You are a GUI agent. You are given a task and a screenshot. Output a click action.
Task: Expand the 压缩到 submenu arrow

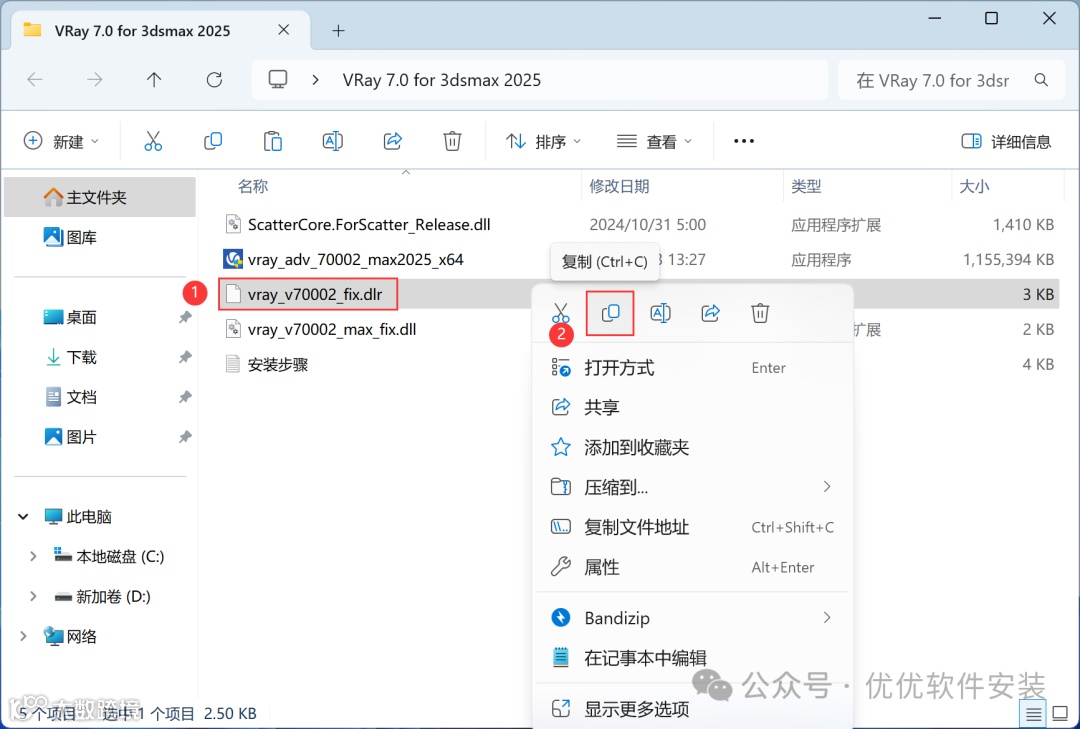827,487
